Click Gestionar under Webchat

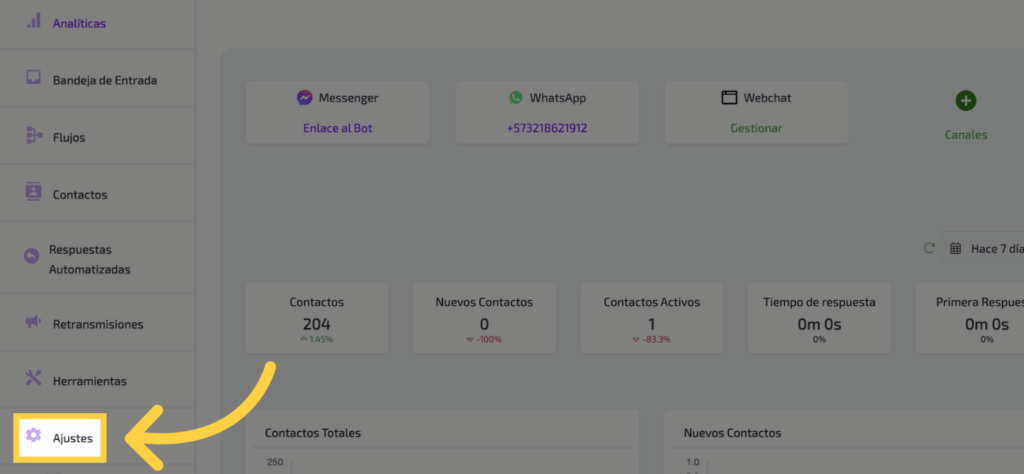756,128
